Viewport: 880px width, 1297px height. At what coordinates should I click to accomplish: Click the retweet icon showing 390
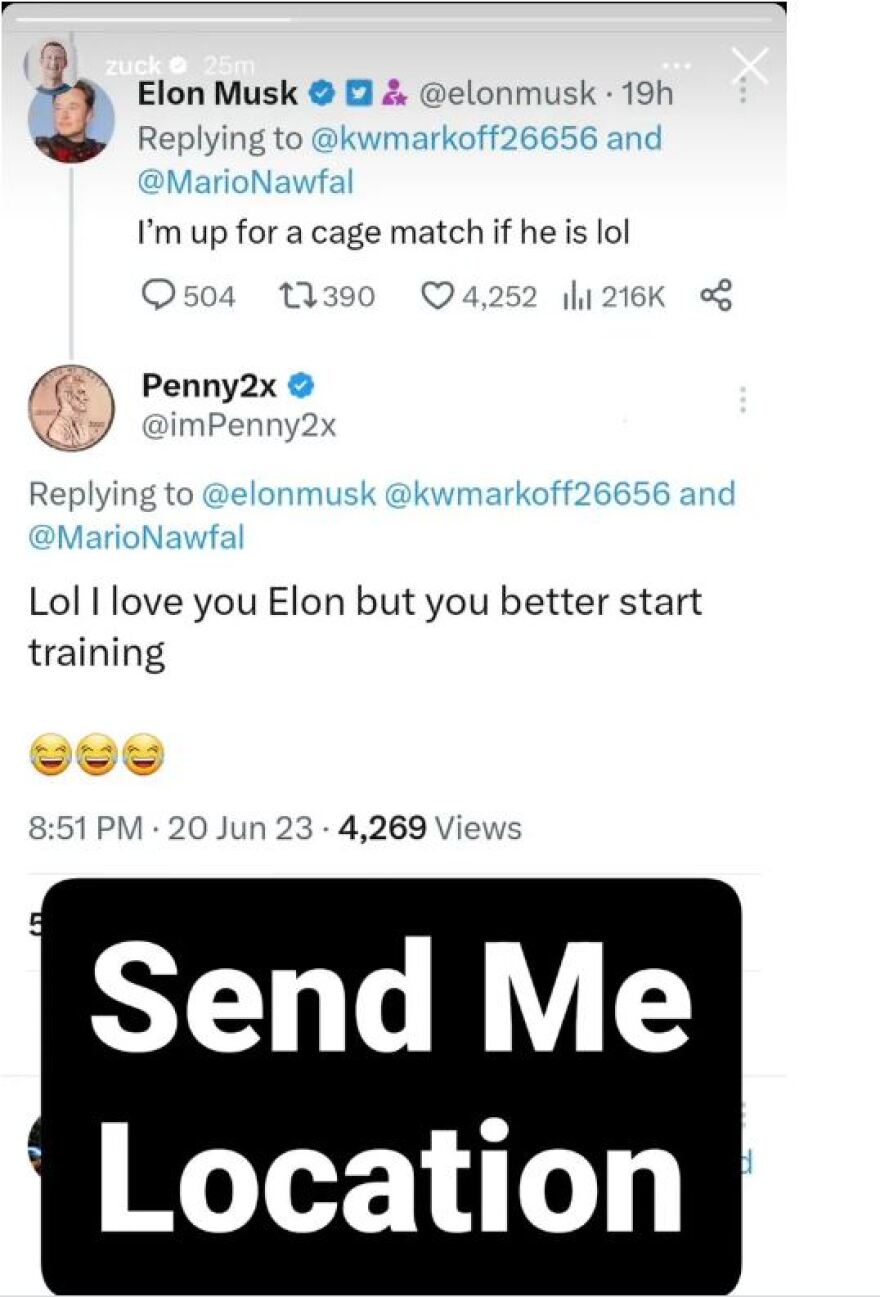pos(294,296)
